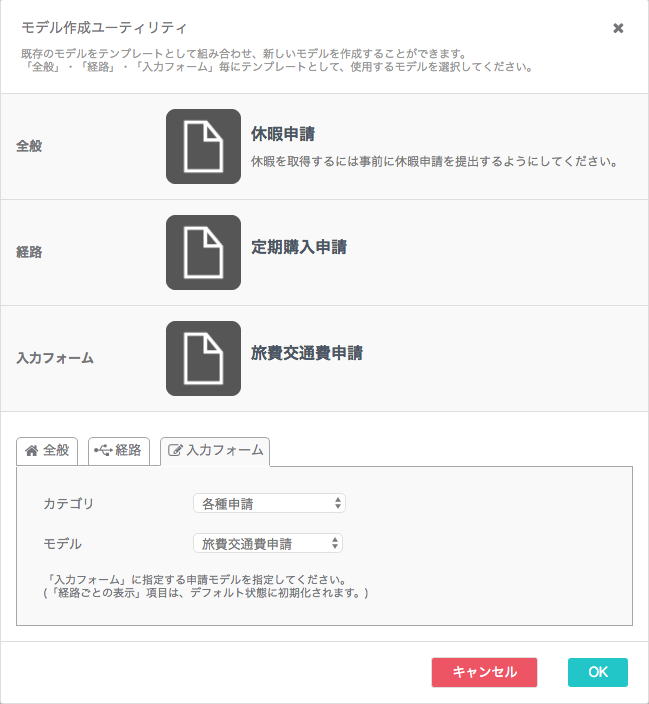Click the document icon for 休暇申請
The width and height of the screenshot is (649, 704).
203,146
